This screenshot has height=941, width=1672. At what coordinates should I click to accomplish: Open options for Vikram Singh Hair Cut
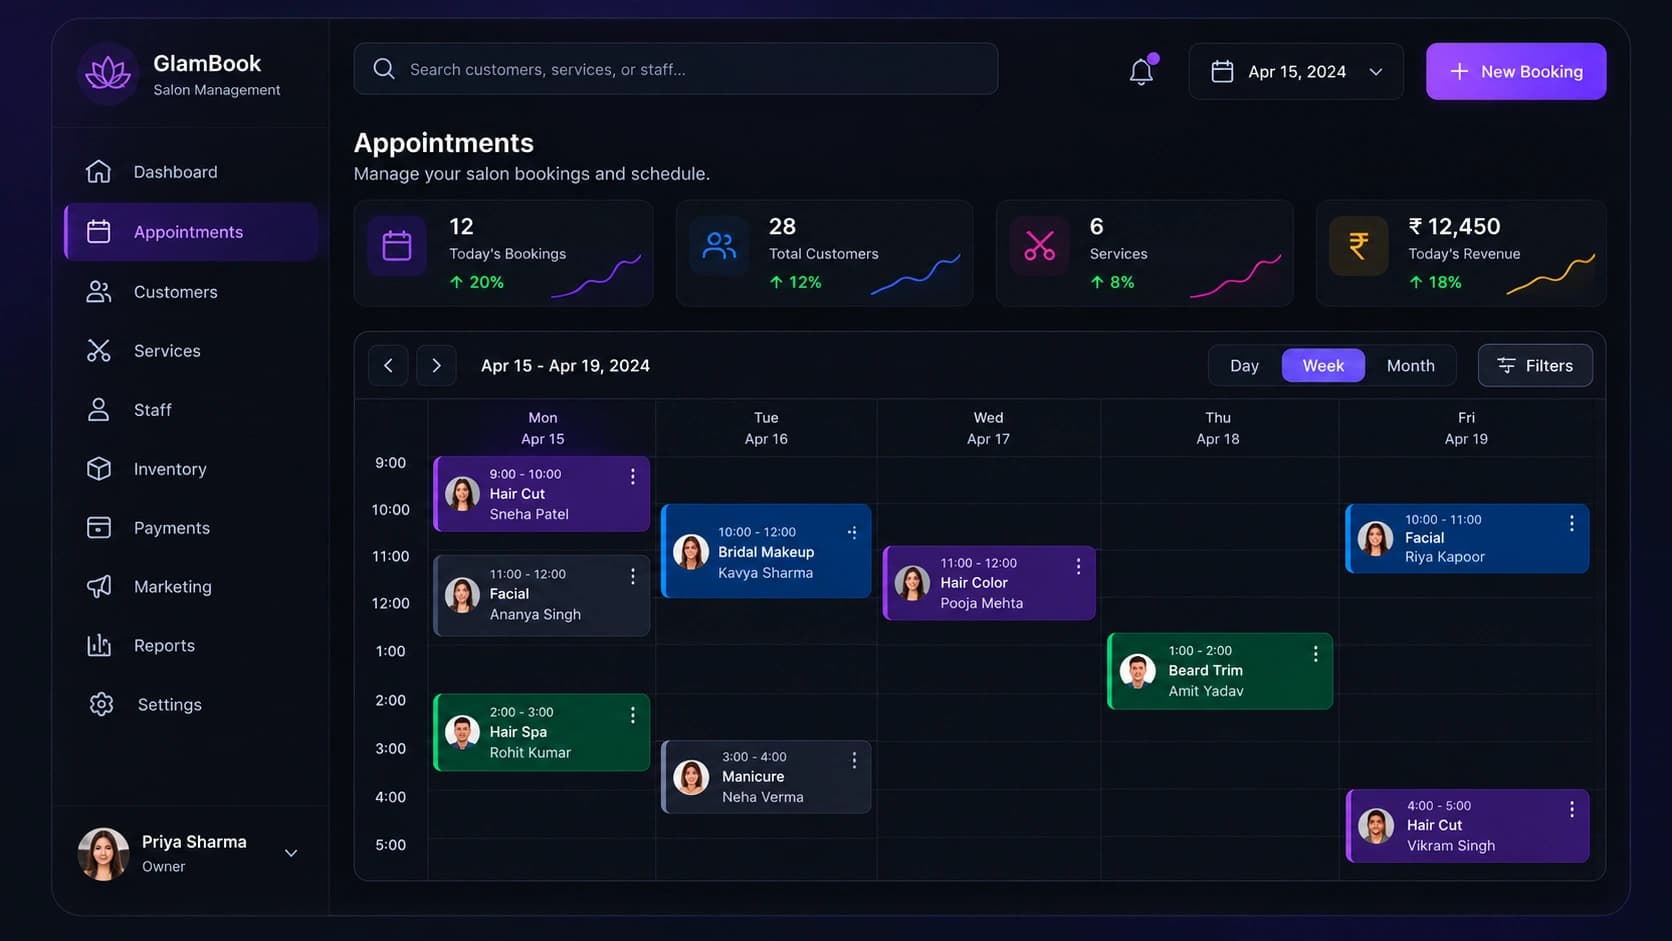(x=1572, y=809)
